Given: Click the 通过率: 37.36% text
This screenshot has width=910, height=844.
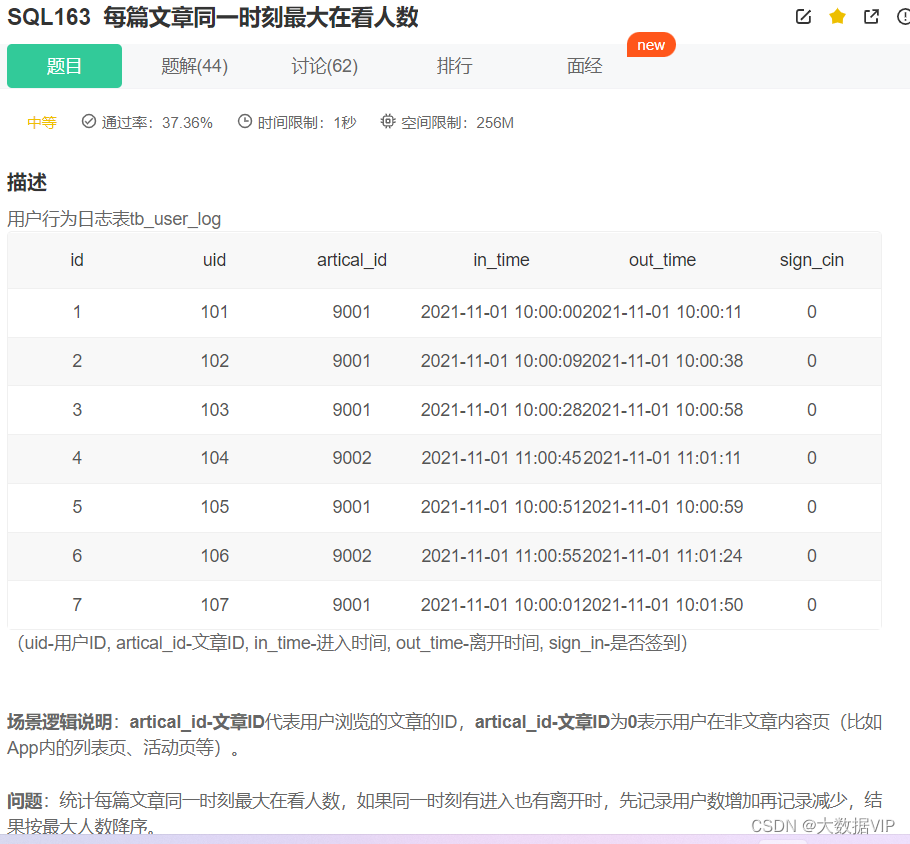Looking at the screenshot, I should click(157, 122).
